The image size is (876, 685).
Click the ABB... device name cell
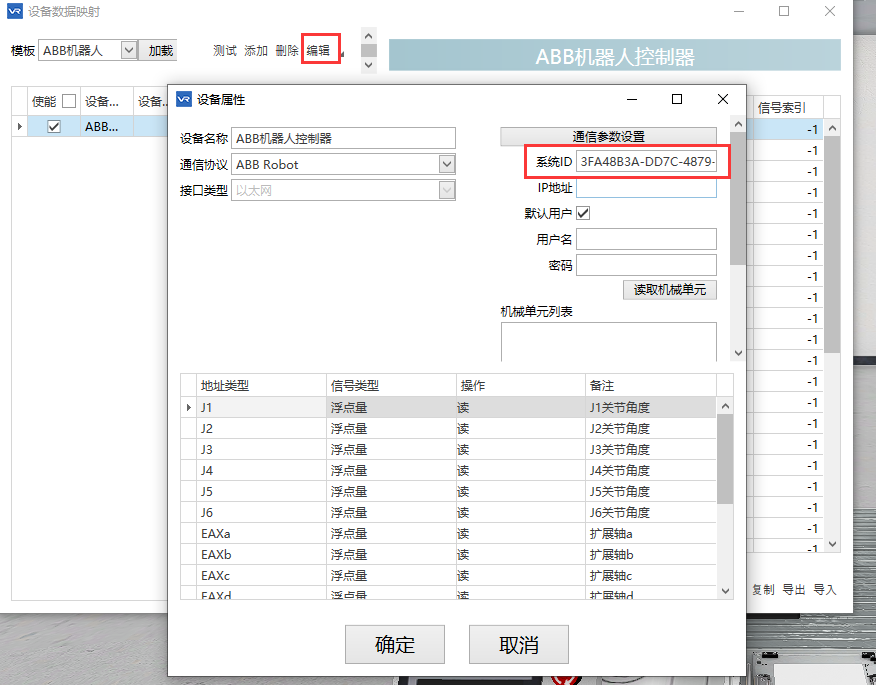107,127
